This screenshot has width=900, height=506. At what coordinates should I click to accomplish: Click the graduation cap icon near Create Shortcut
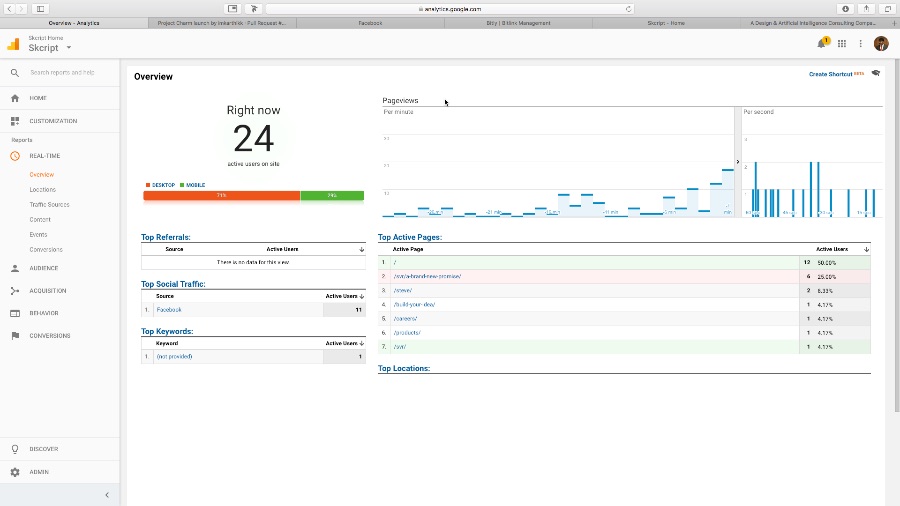[x=875, y=73]
